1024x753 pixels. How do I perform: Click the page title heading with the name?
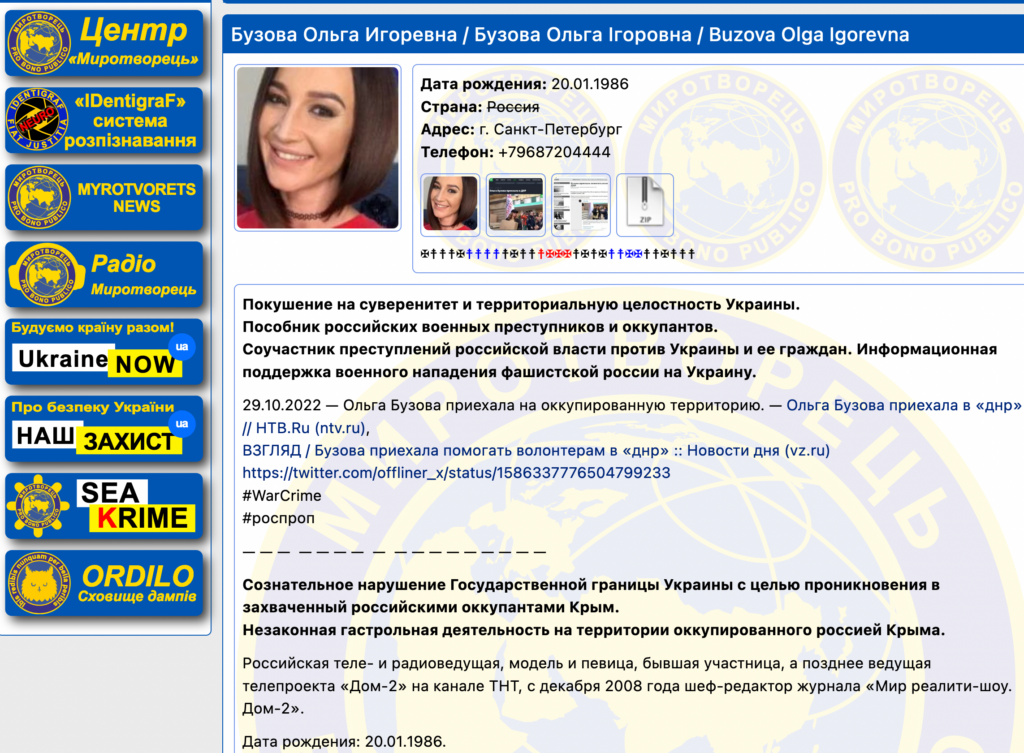pos(570,35)
